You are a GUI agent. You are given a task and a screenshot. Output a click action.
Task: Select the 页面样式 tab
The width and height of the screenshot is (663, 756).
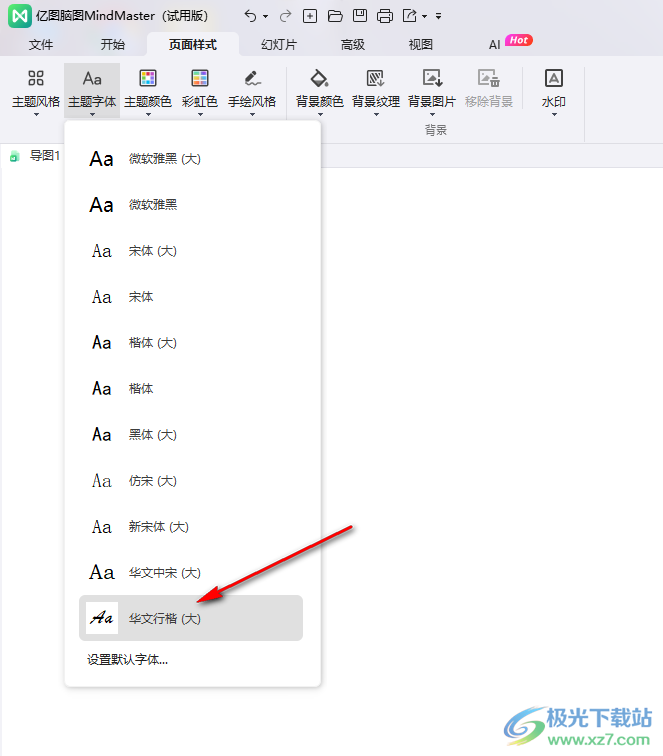193,45
